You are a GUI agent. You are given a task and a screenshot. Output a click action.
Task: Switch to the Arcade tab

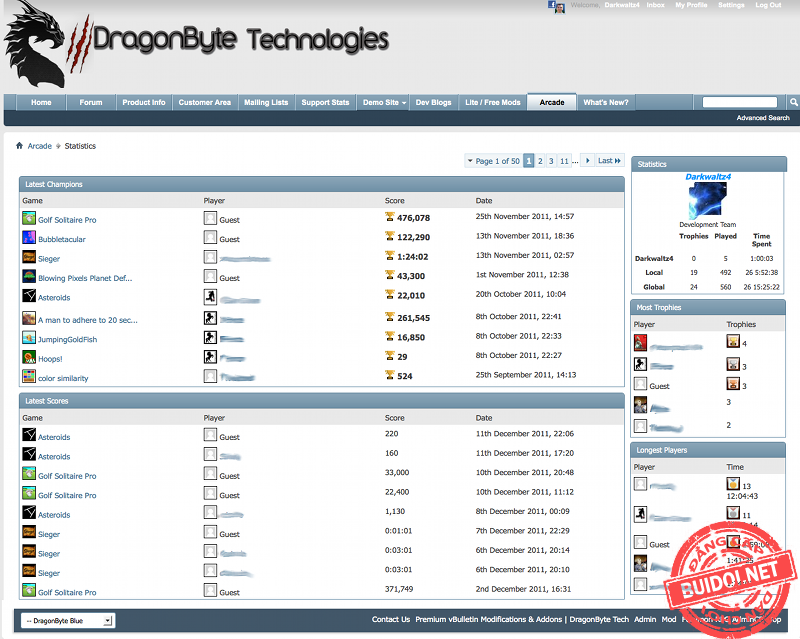coord(551,102)
